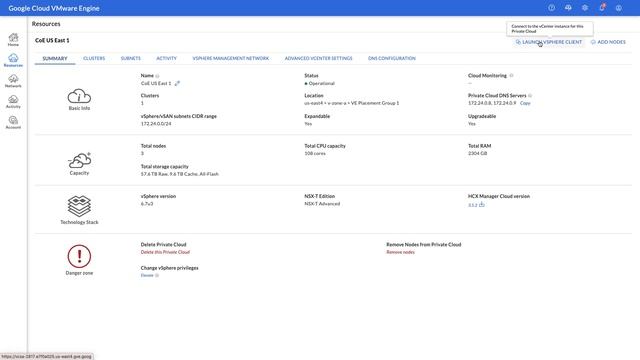Open the Advanced vCenter Settings tab

(x=318, y=58)
